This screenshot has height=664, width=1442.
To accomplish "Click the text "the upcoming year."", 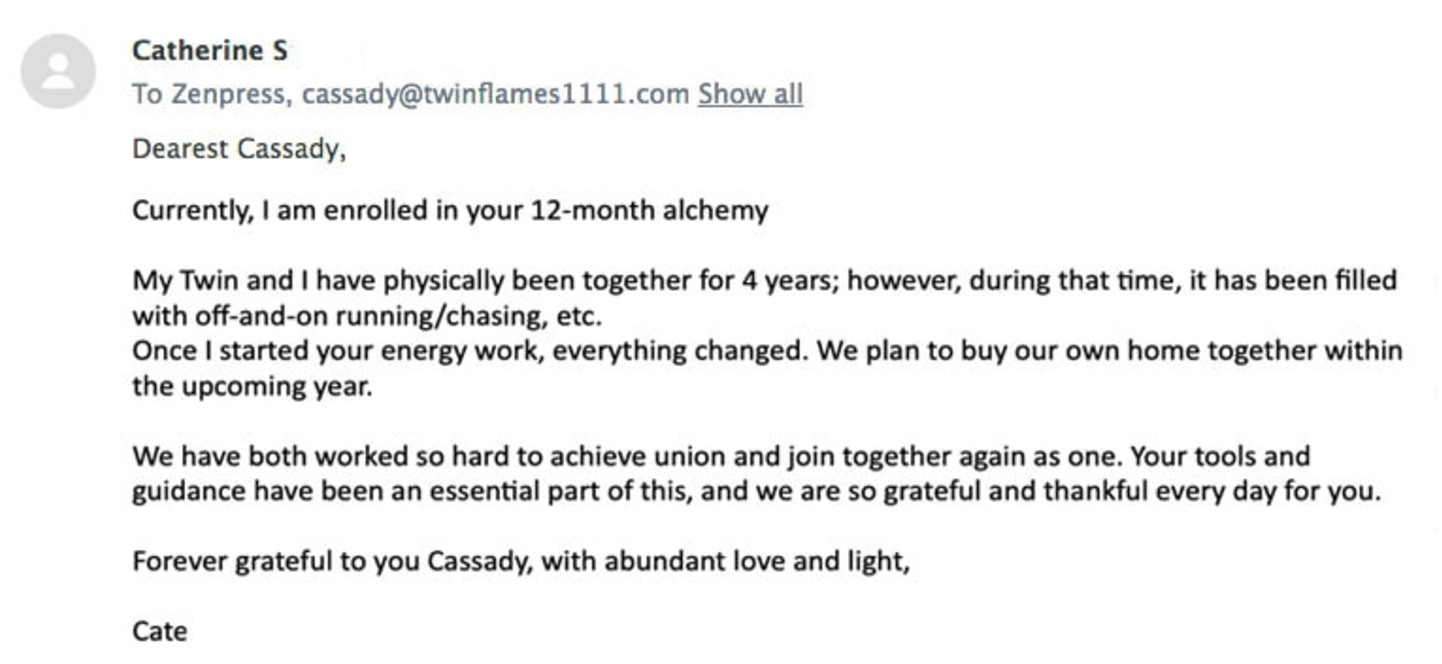I will (252, 386).
